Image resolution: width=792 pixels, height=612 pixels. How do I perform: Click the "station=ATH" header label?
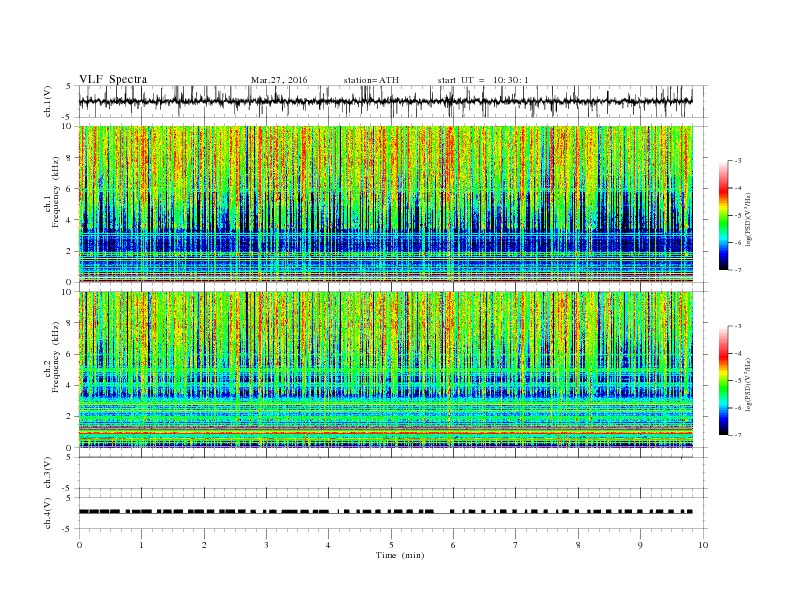[x=371, y=80]
